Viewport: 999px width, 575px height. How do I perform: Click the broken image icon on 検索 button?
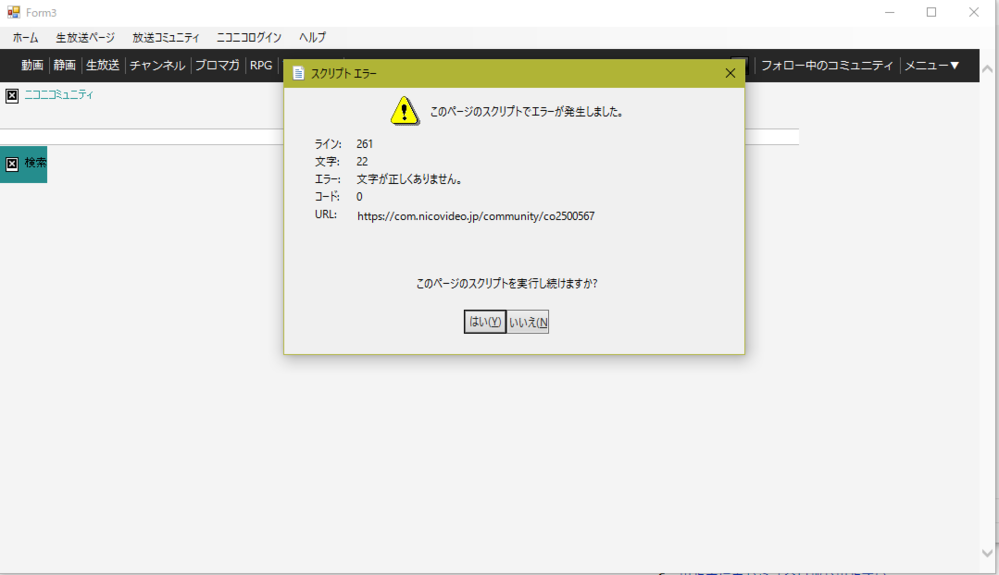[12, 164]
